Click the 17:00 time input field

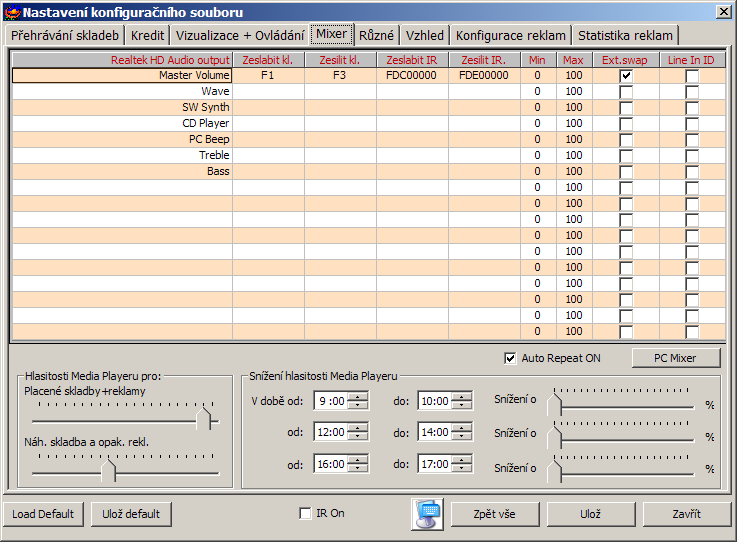(435, 464)
